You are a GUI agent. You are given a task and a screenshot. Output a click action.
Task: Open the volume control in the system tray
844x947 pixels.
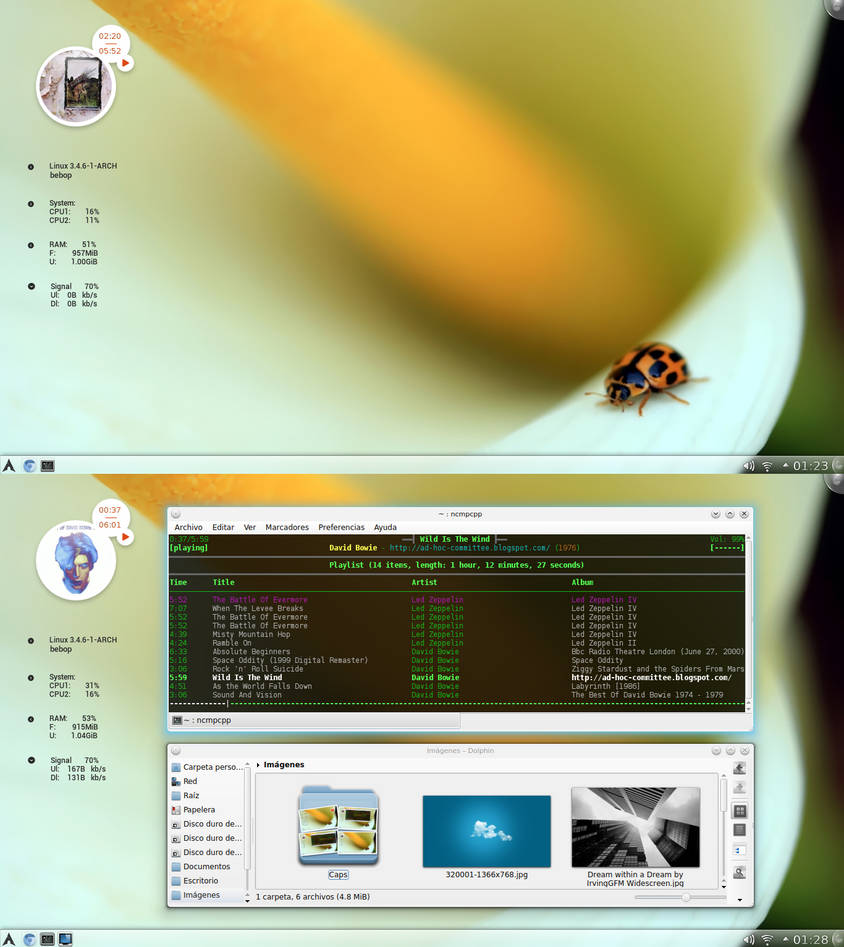point(748,939)
